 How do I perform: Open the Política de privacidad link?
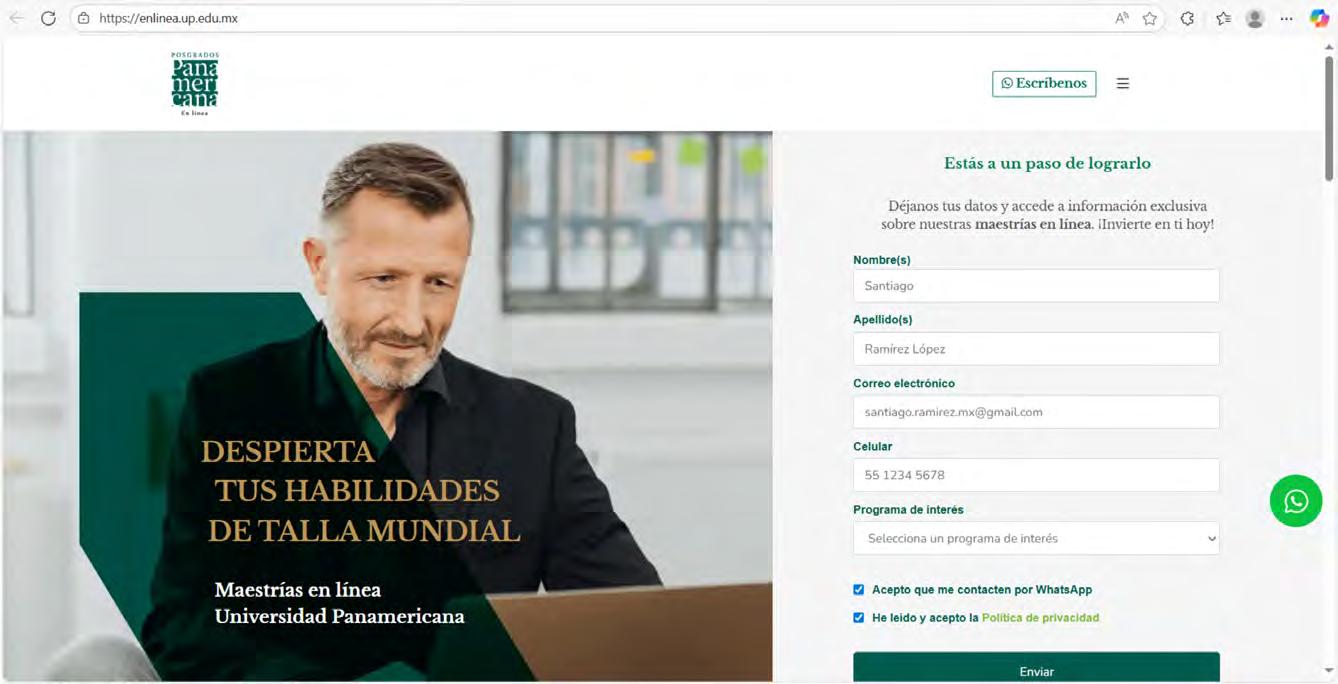[1040, 618]
